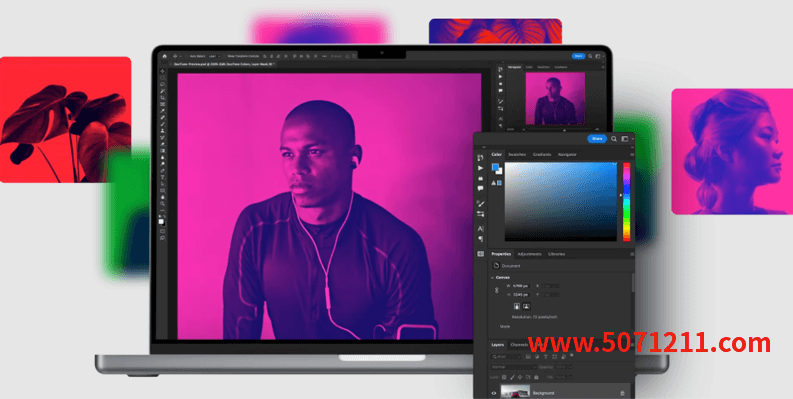Image resolution: width=793 pixels, height=399 pixels.
Task: Collapse the Canvas section chevron
Action: coord(493,278)
